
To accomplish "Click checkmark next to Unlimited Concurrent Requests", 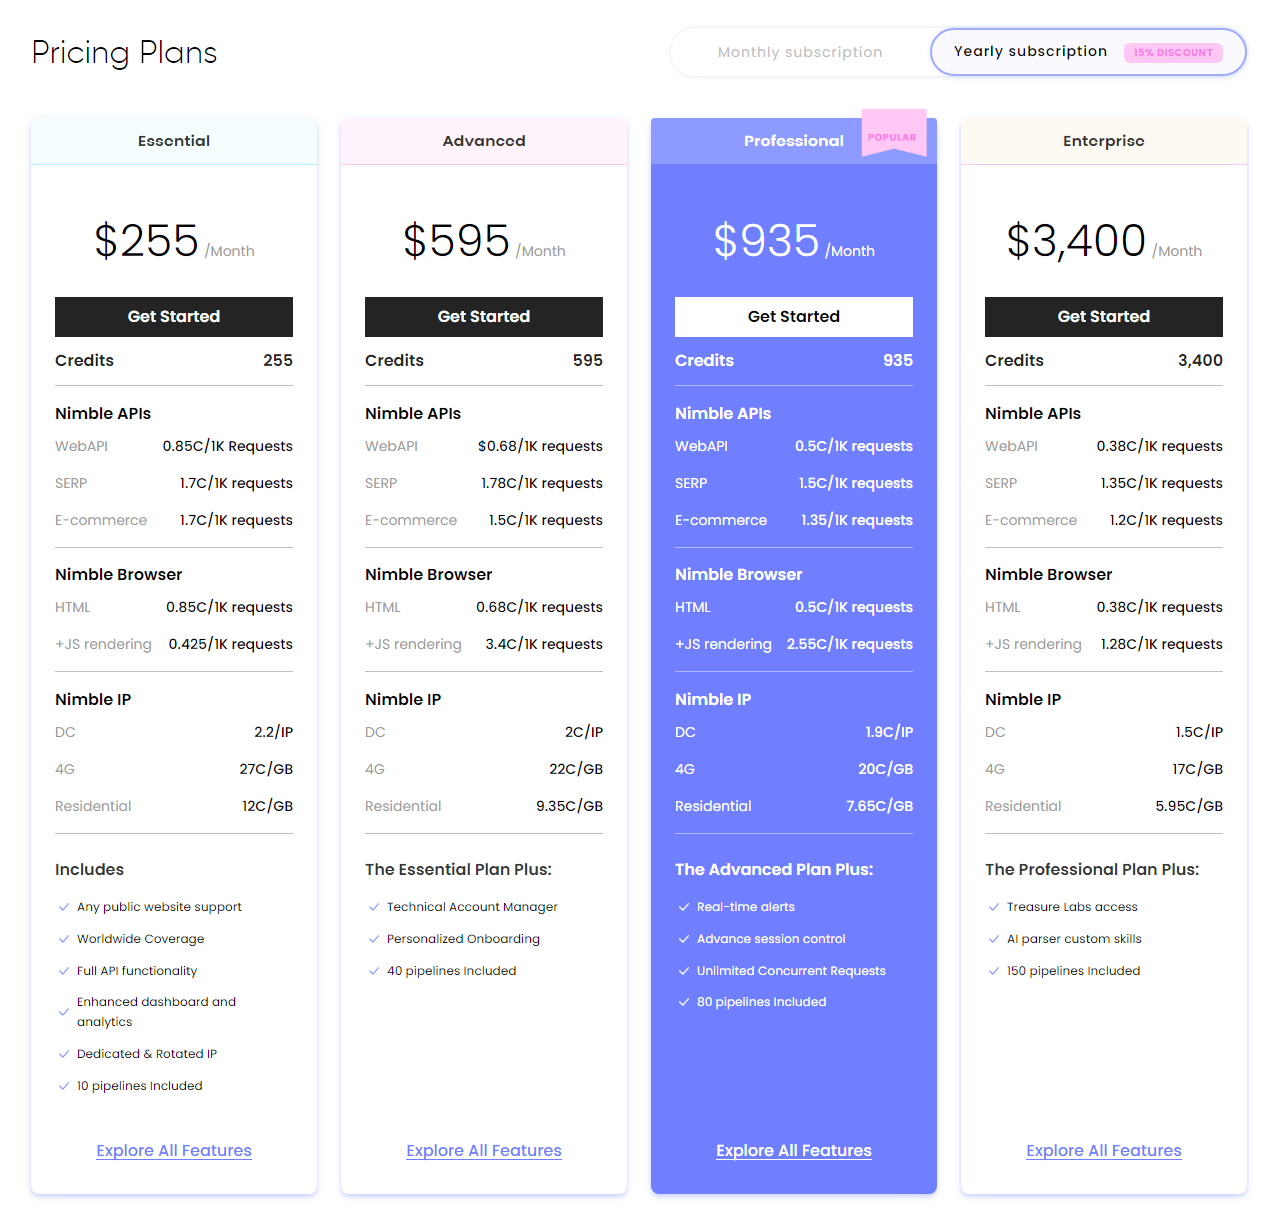I will coord(684,971).
